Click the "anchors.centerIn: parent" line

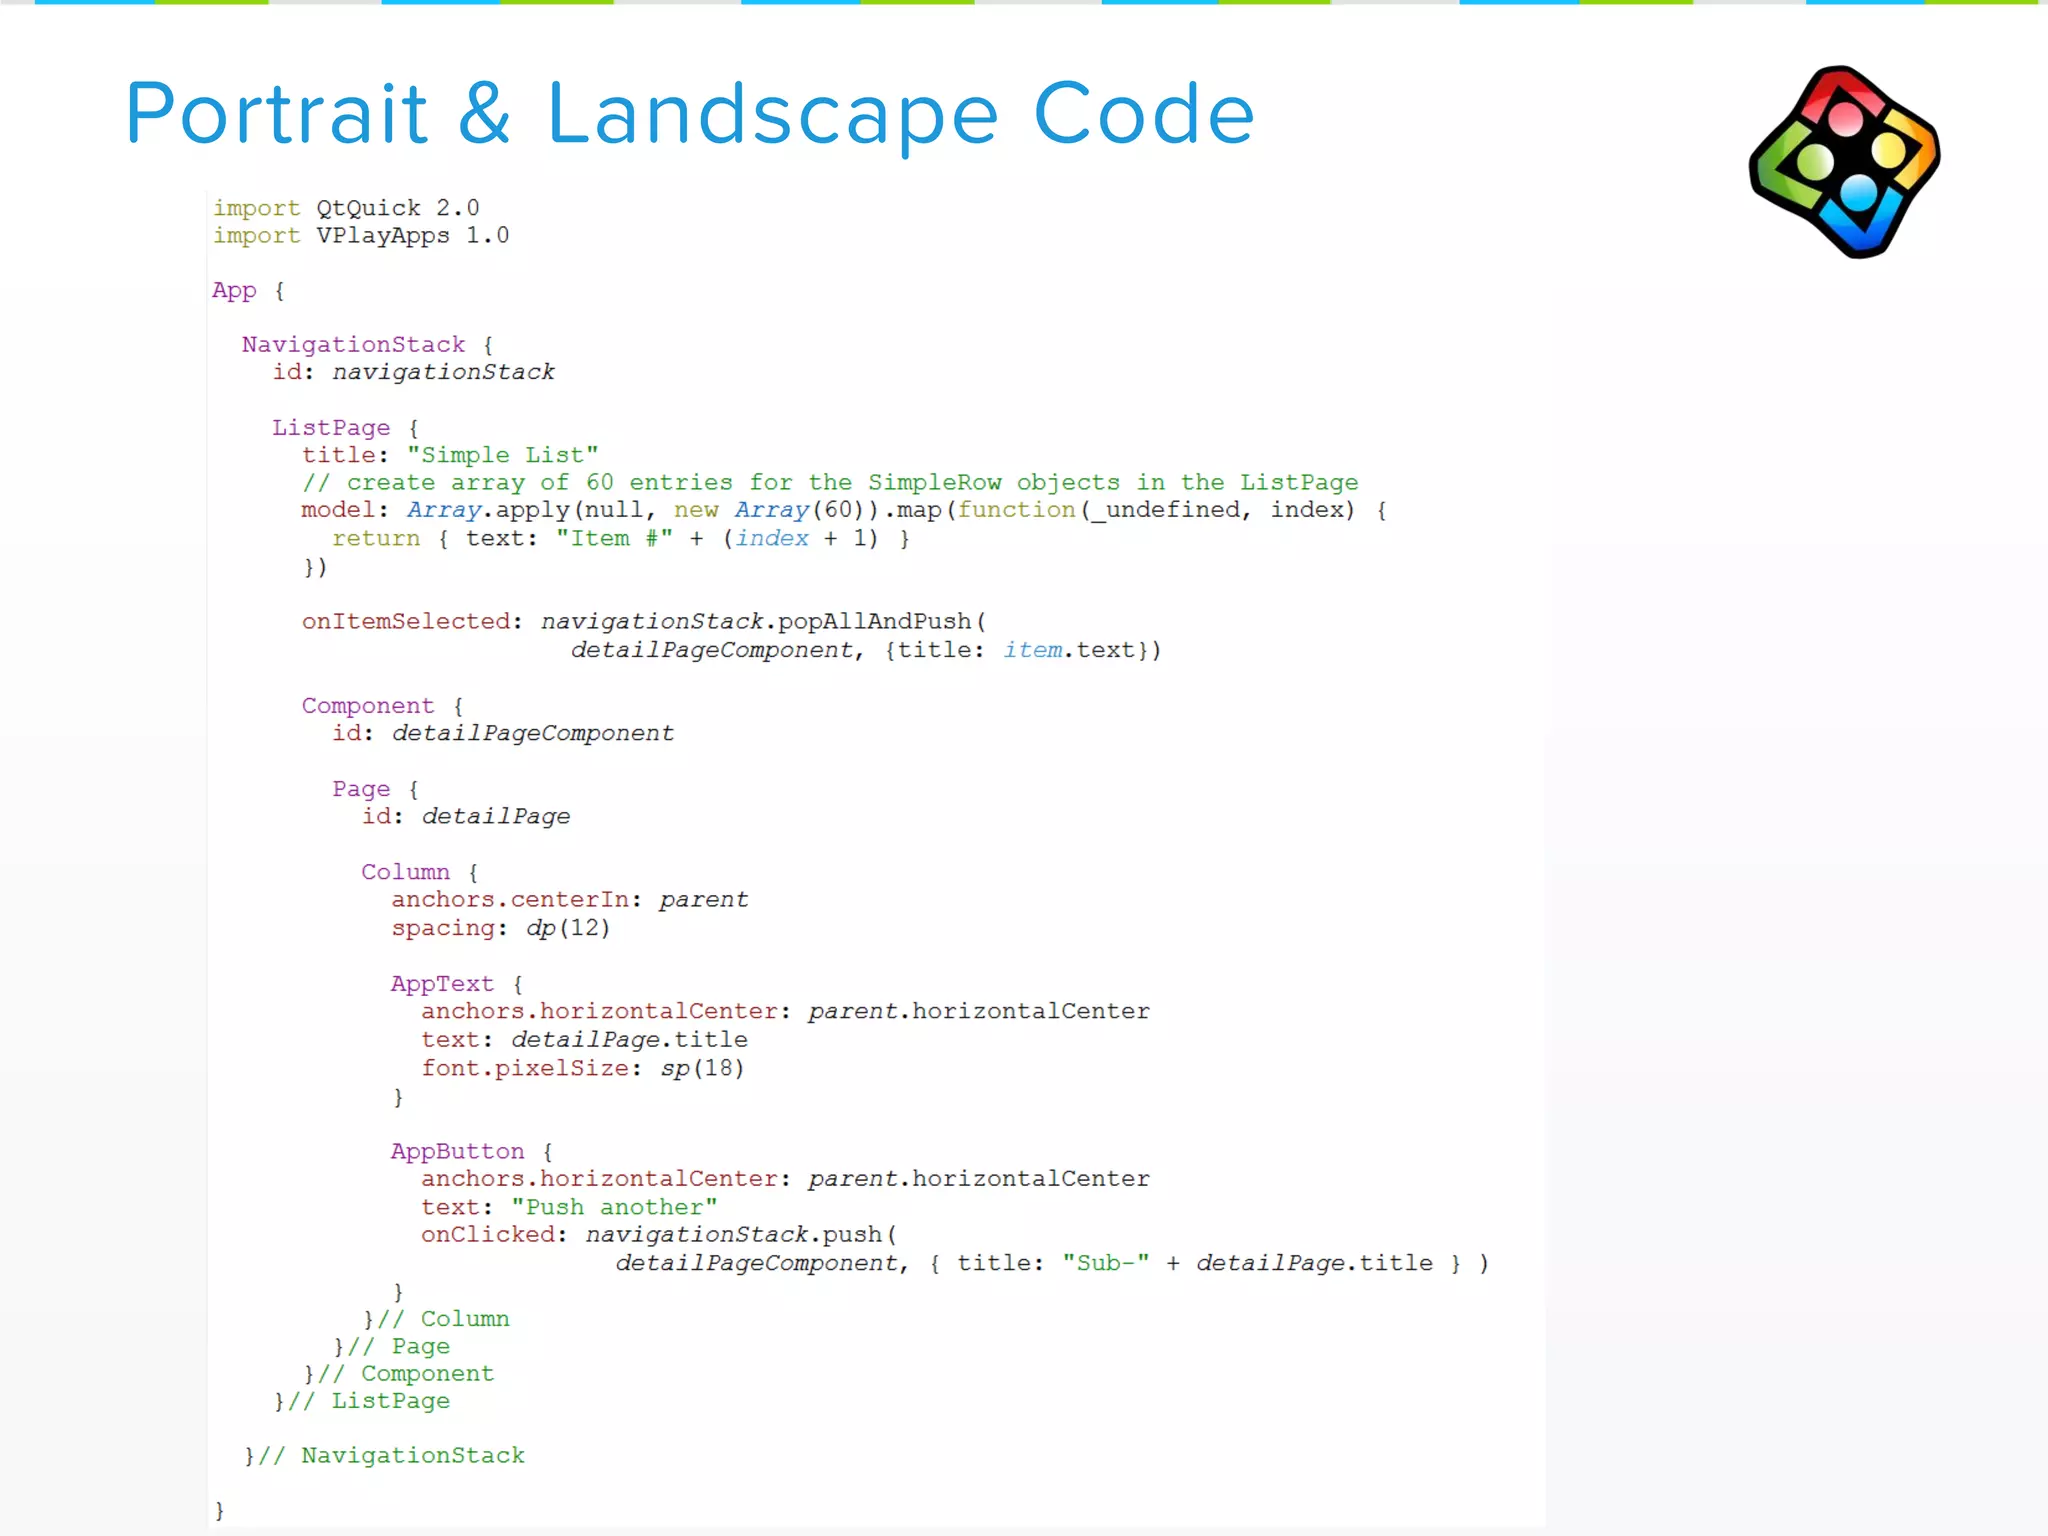tap(569, 900)
